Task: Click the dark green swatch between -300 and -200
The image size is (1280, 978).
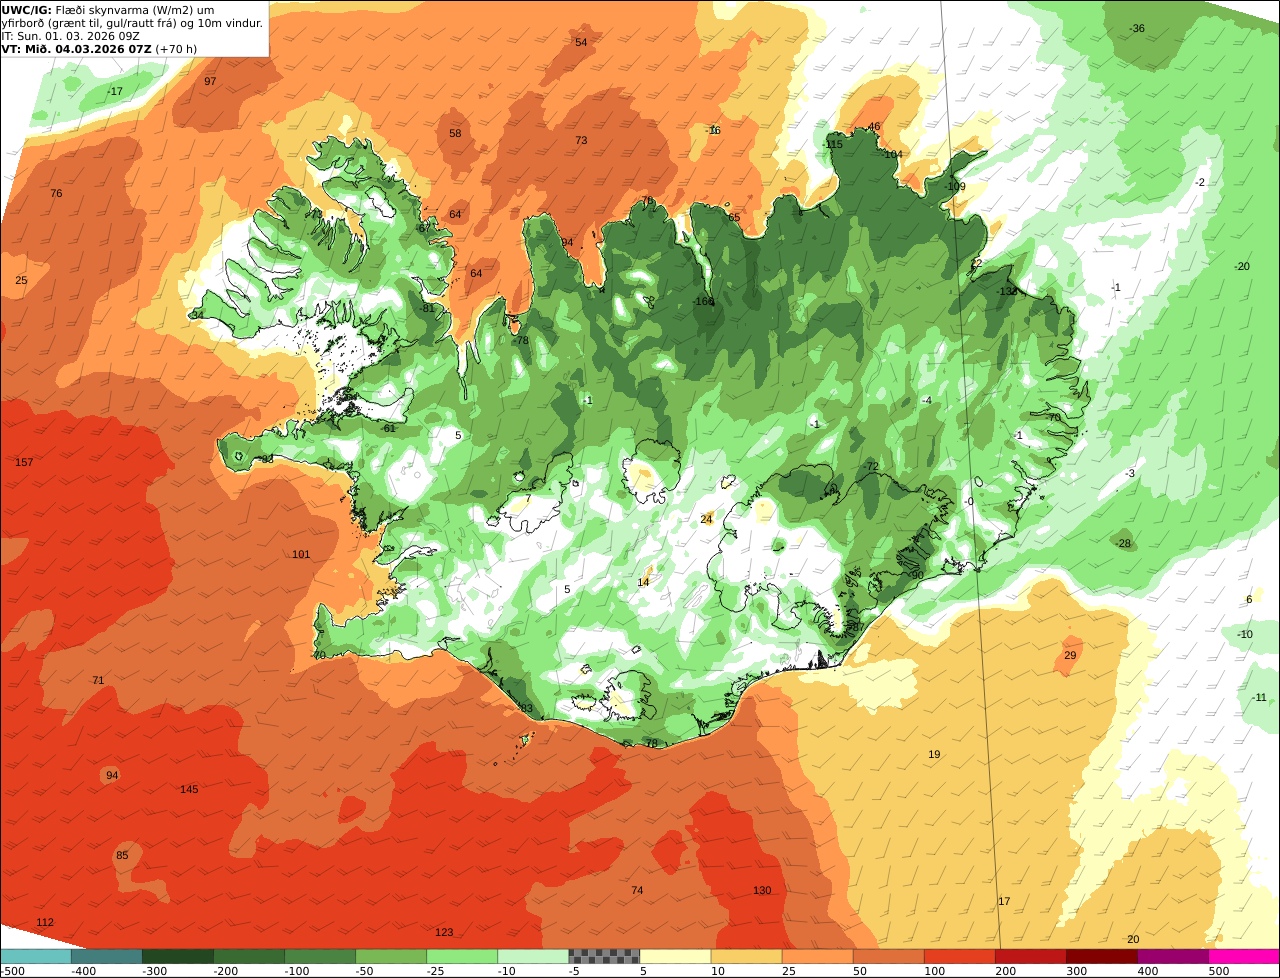Action: (x=177, y=956)
